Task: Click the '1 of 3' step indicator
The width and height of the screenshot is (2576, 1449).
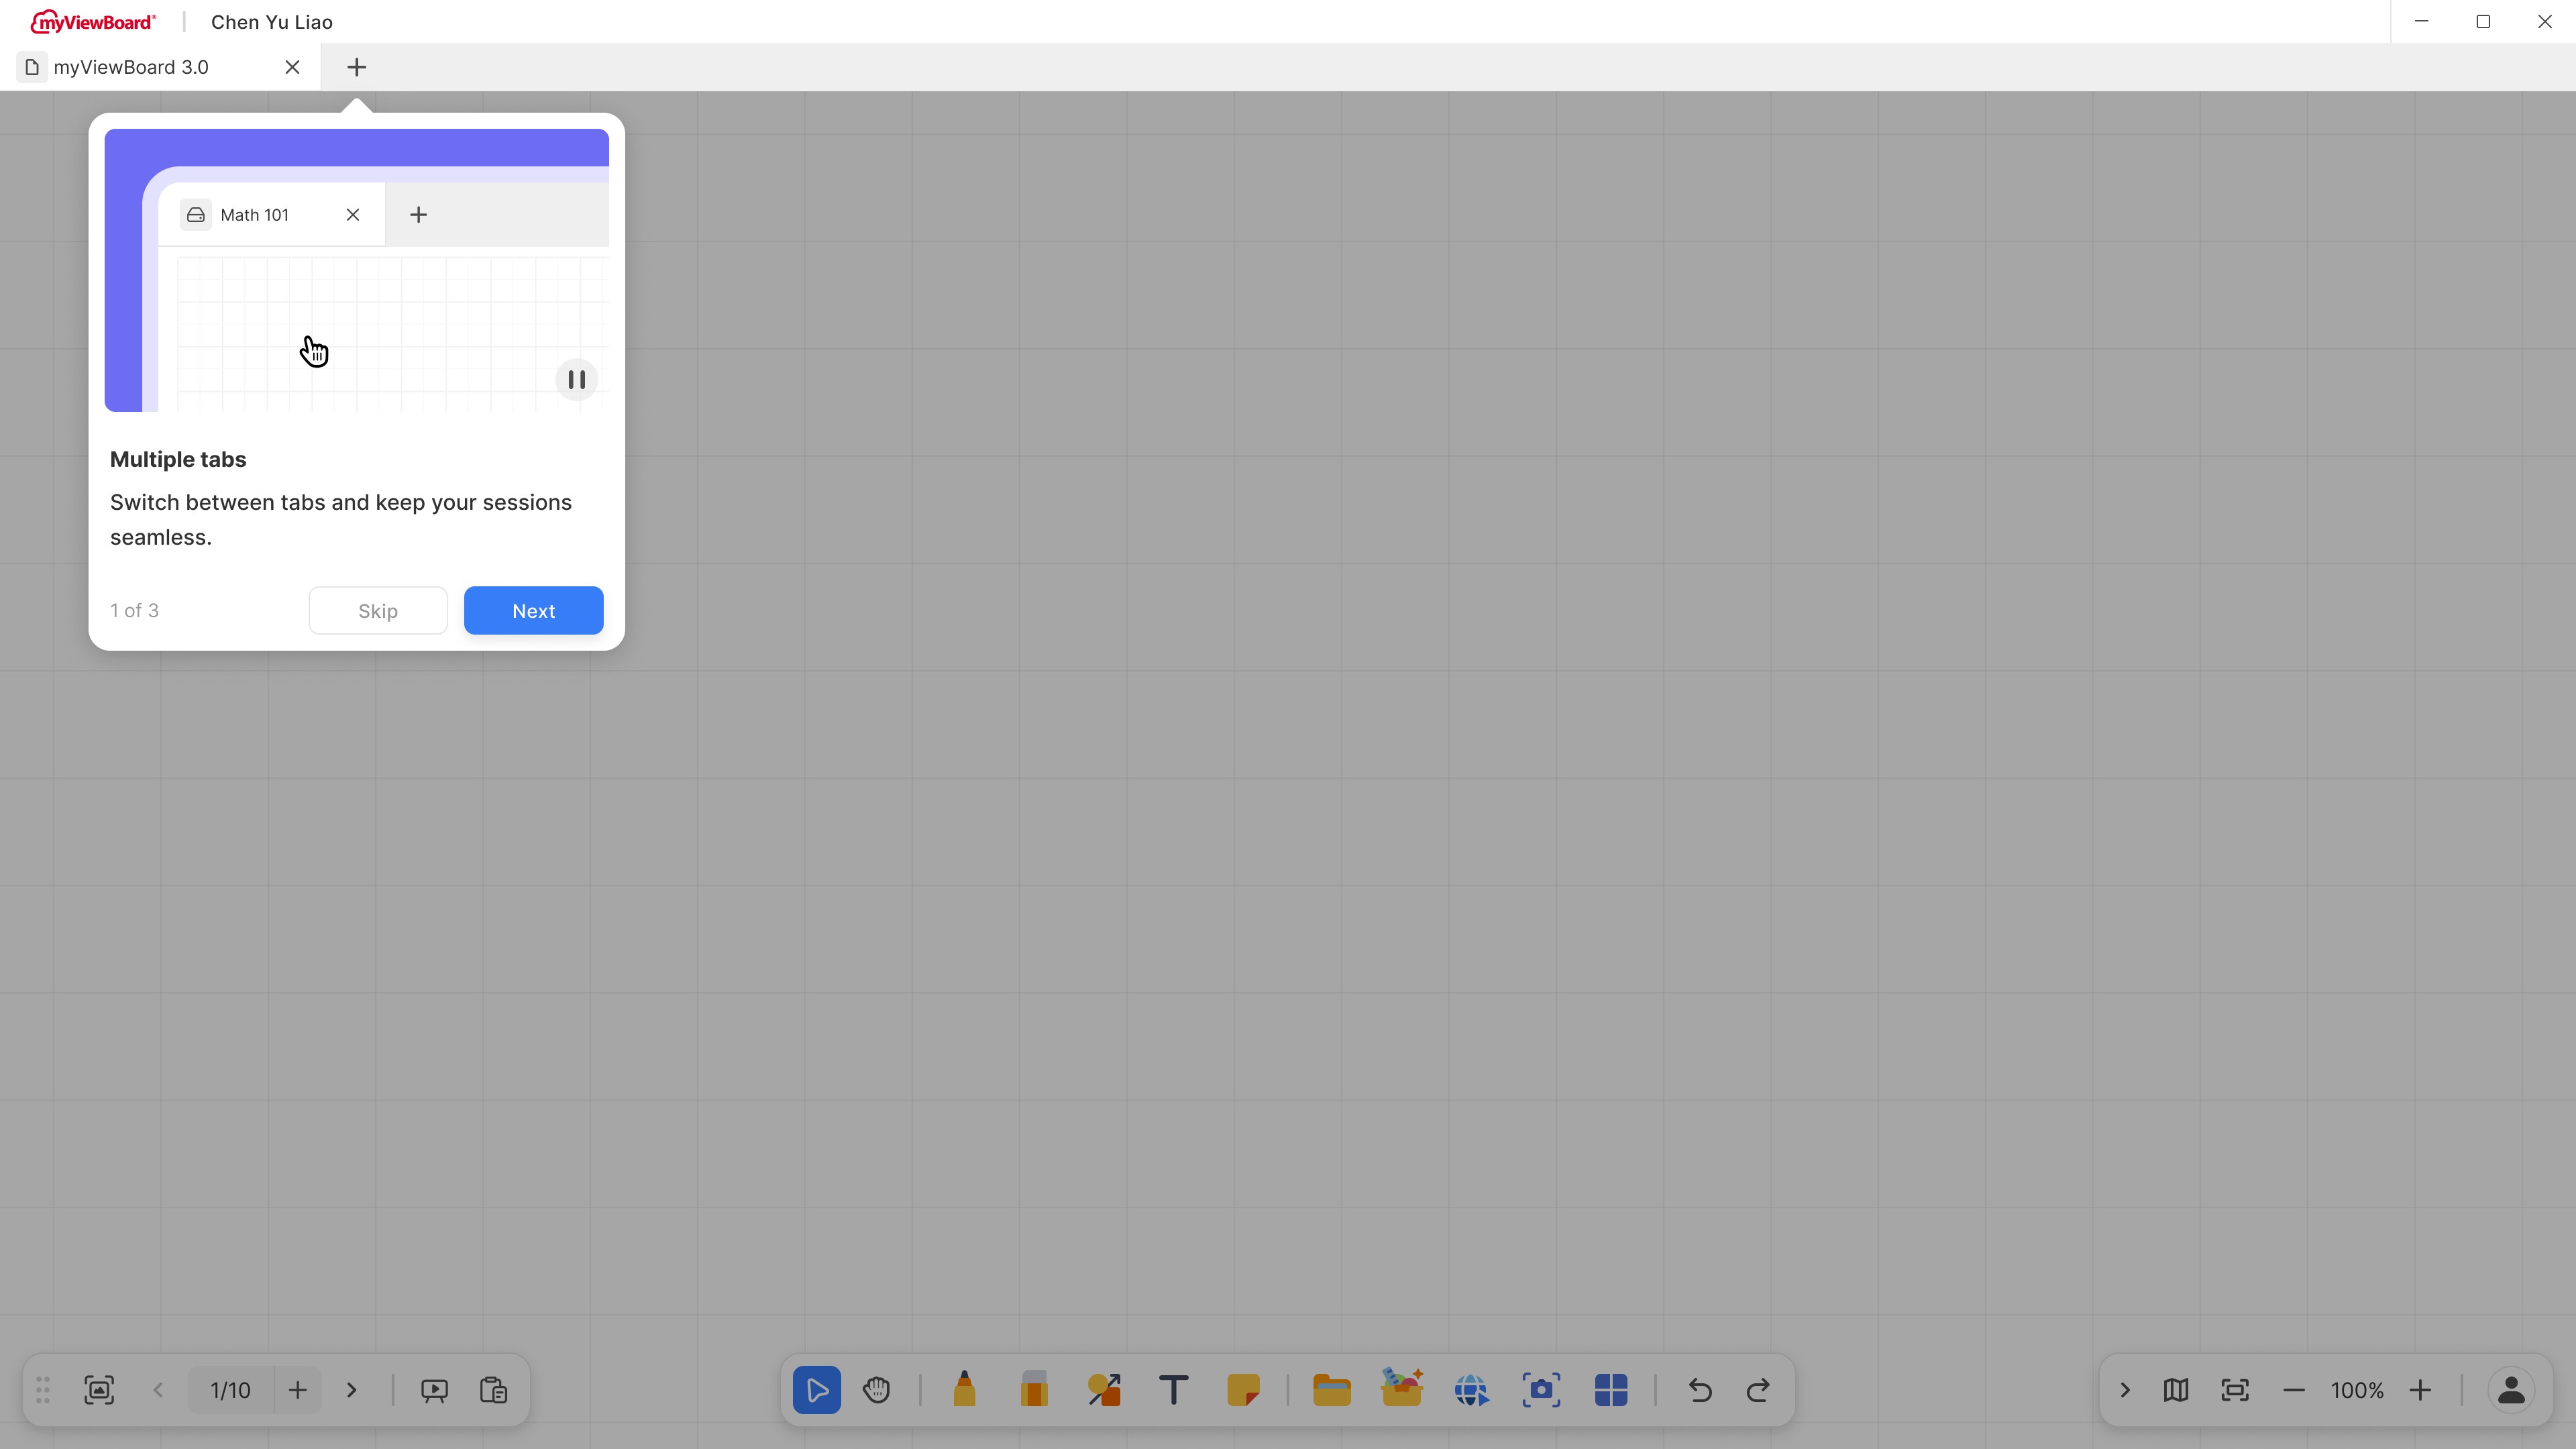Action: [134, 610]
